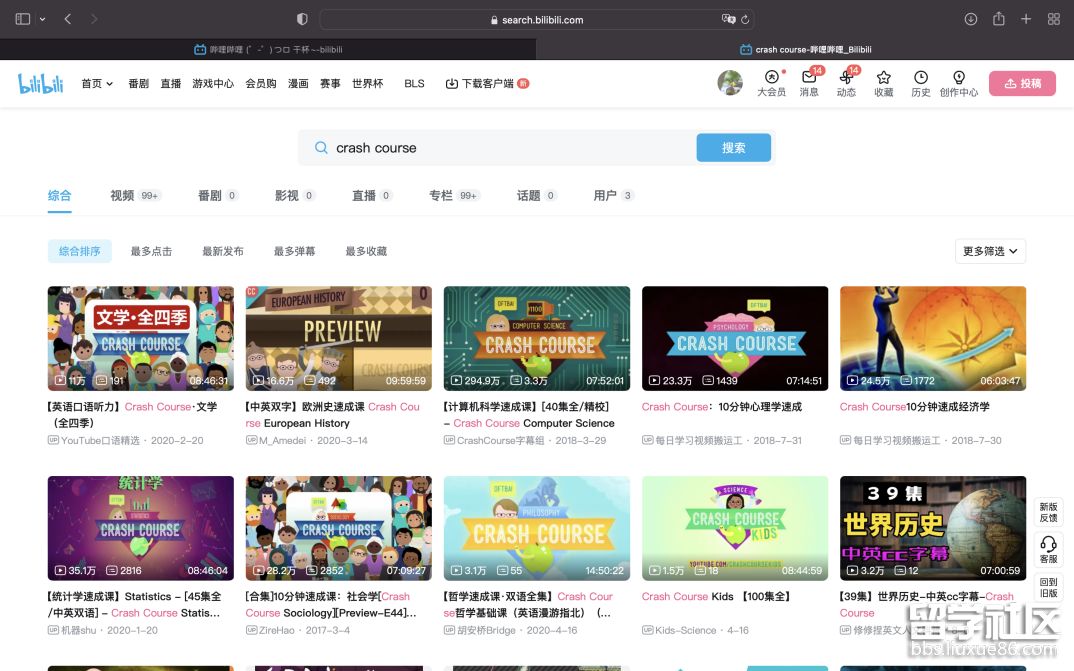Click the user avatar in the header
The width and height of the screenshot is (1074, 671).
(x=730, y=83)
